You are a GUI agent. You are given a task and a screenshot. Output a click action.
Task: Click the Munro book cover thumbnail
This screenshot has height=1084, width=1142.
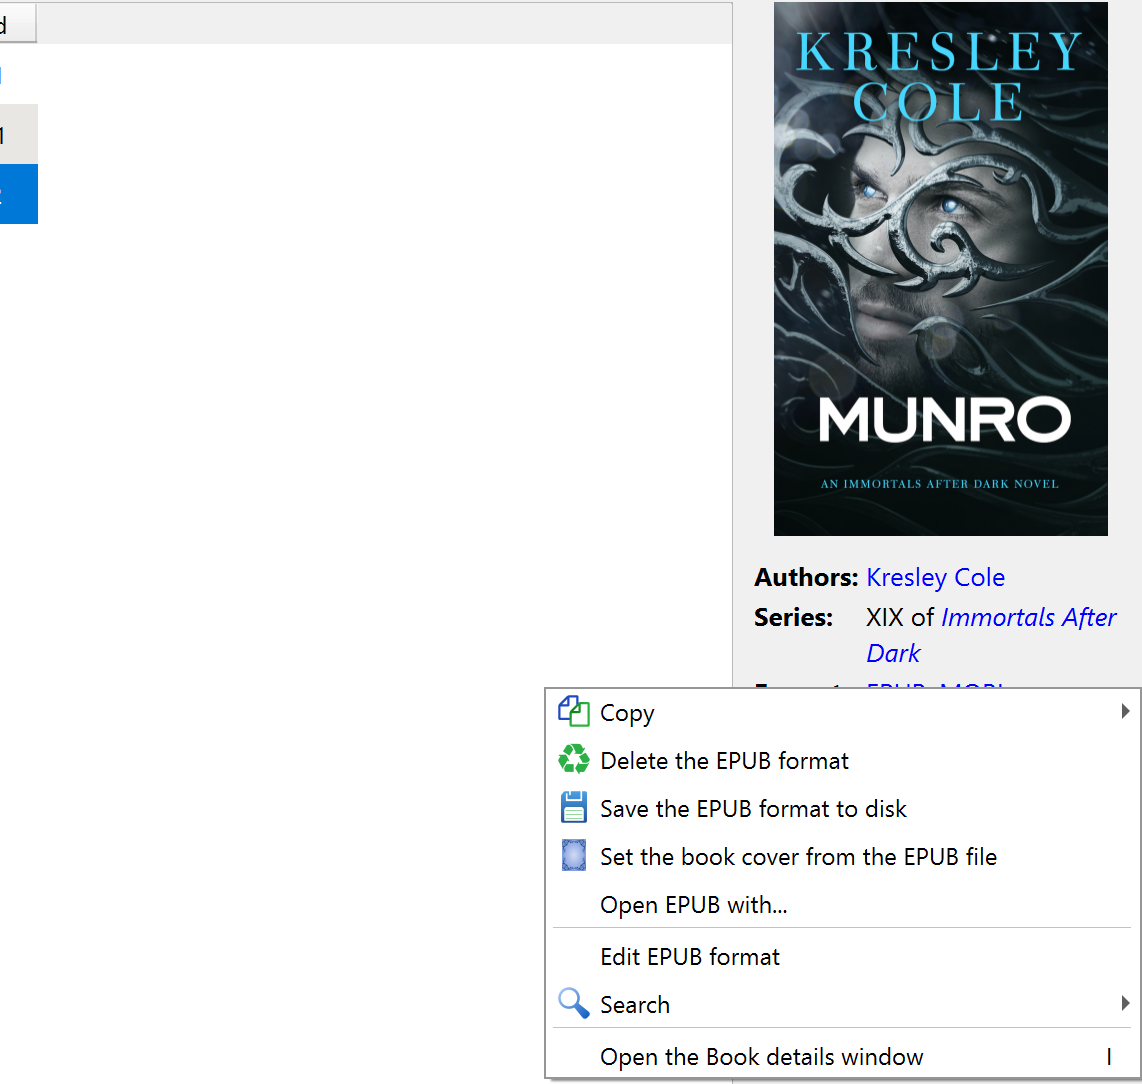[x=940, y=269]
